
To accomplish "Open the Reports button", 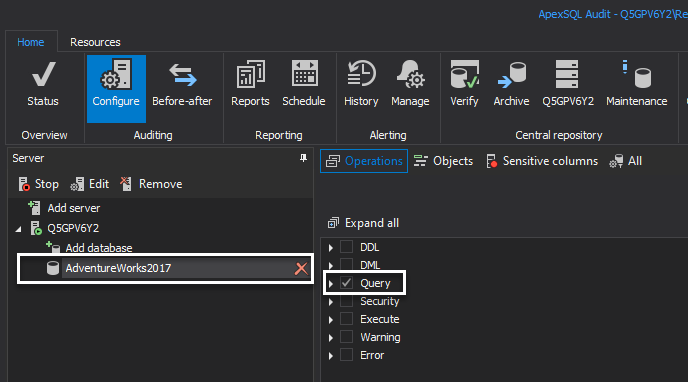I will point(250,84).
